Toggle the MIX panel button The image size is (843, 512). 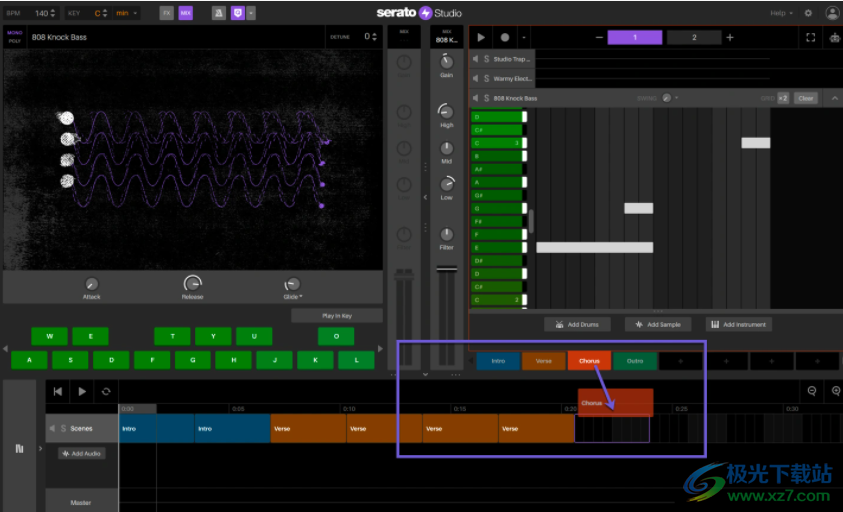tap(185, 13)
